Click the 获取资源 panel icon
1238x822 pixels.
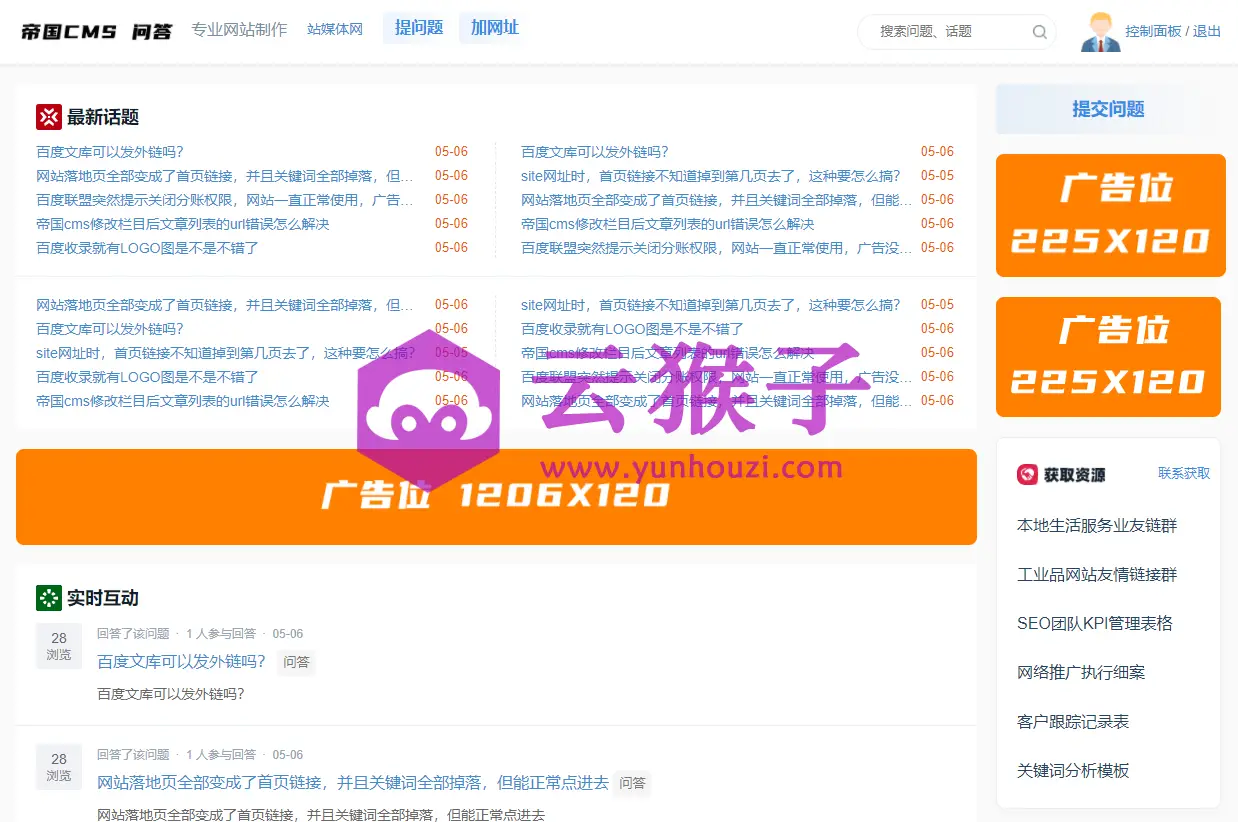click(x=1027, y=474)
